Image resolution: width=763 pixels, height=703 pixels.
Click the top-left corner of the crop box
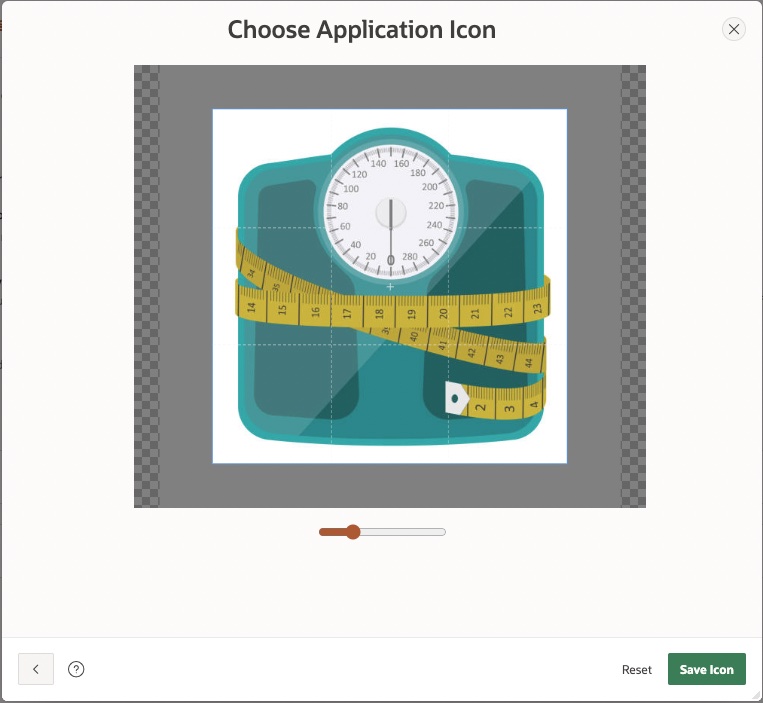pyautogui.click(x=213, y=110)
